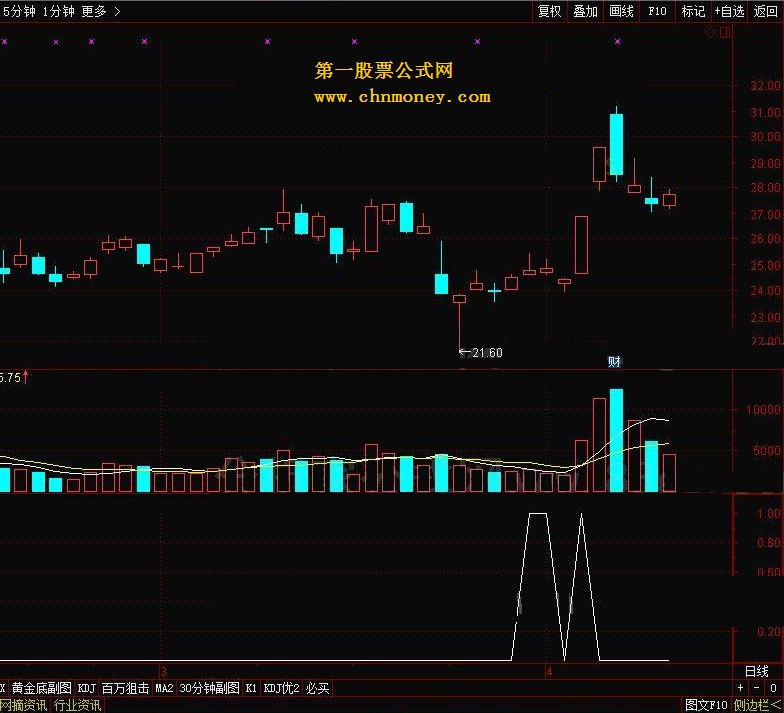Open the 复权 adjustment option
This screenshot has height=713, width=784.
click(550, 11)
